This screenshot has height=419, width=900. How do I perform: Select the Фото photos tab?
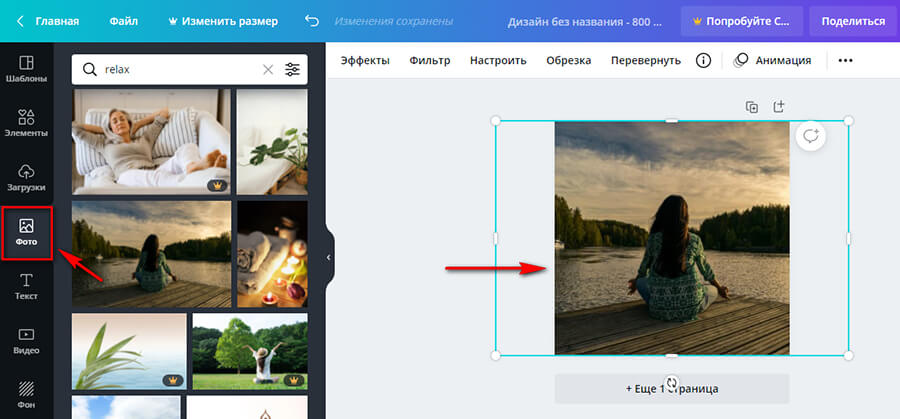pyautogui.click(x=26, y=232)
